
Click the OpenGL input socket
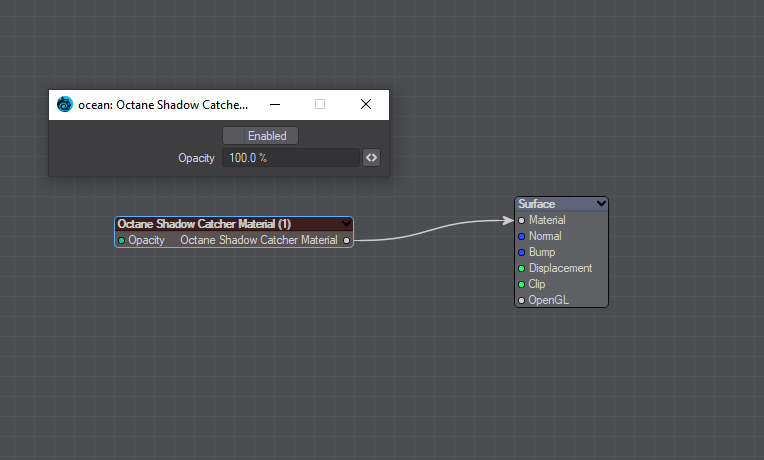click(521, 300)
